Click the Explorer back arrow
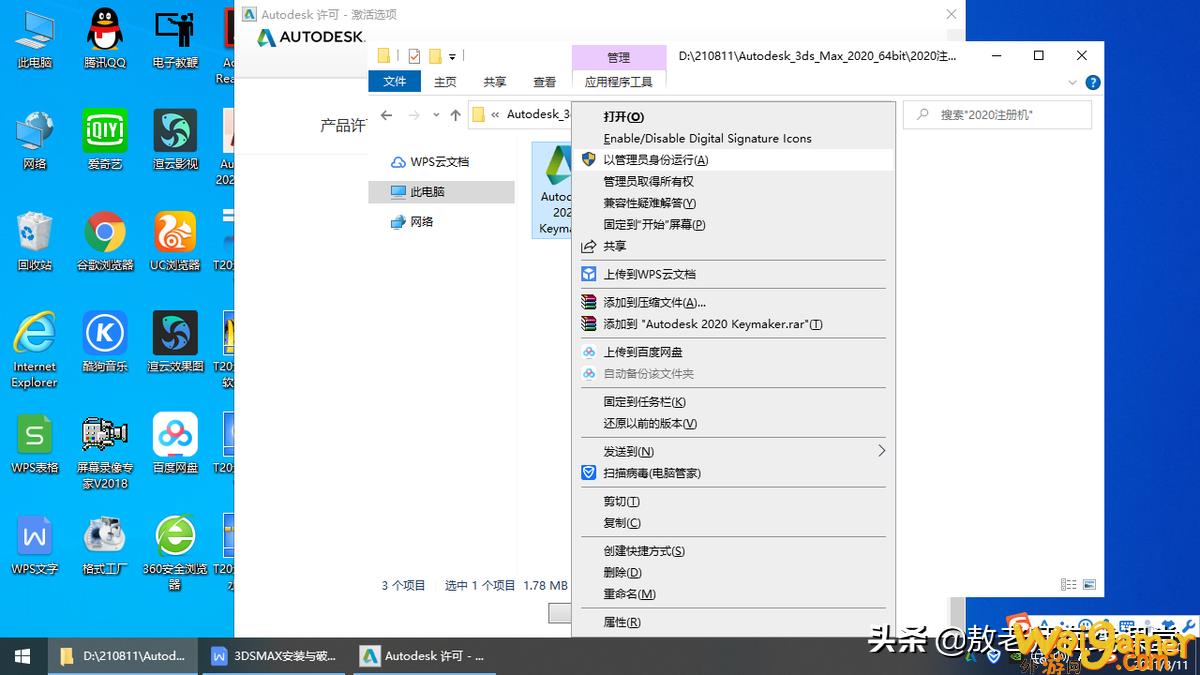 coord(387,115)
